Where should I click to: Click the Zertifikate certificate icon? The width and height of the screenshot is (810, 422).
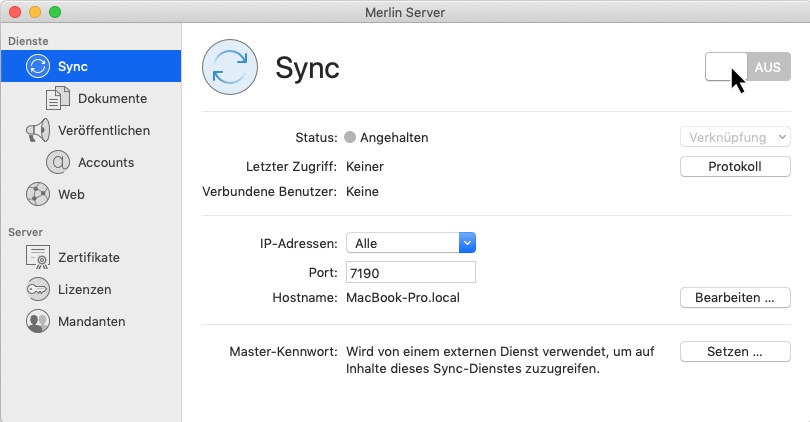(38, 257)
